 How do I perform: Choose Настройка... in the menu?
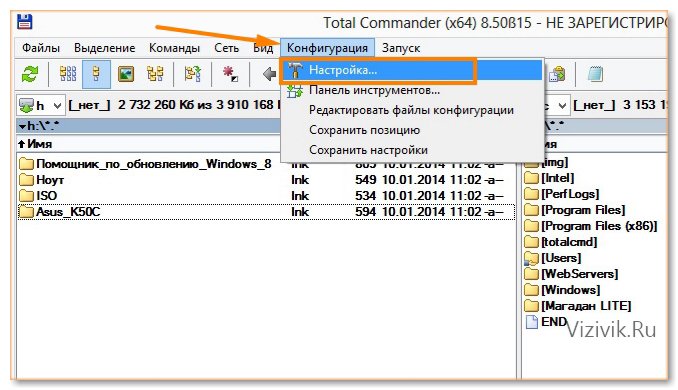(412, 70)
